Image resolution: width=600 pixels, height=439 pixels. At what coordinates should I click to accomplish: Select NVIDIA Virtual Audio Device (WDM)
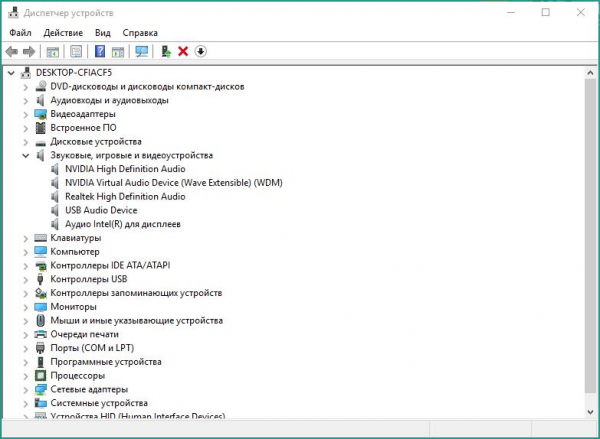174,183
